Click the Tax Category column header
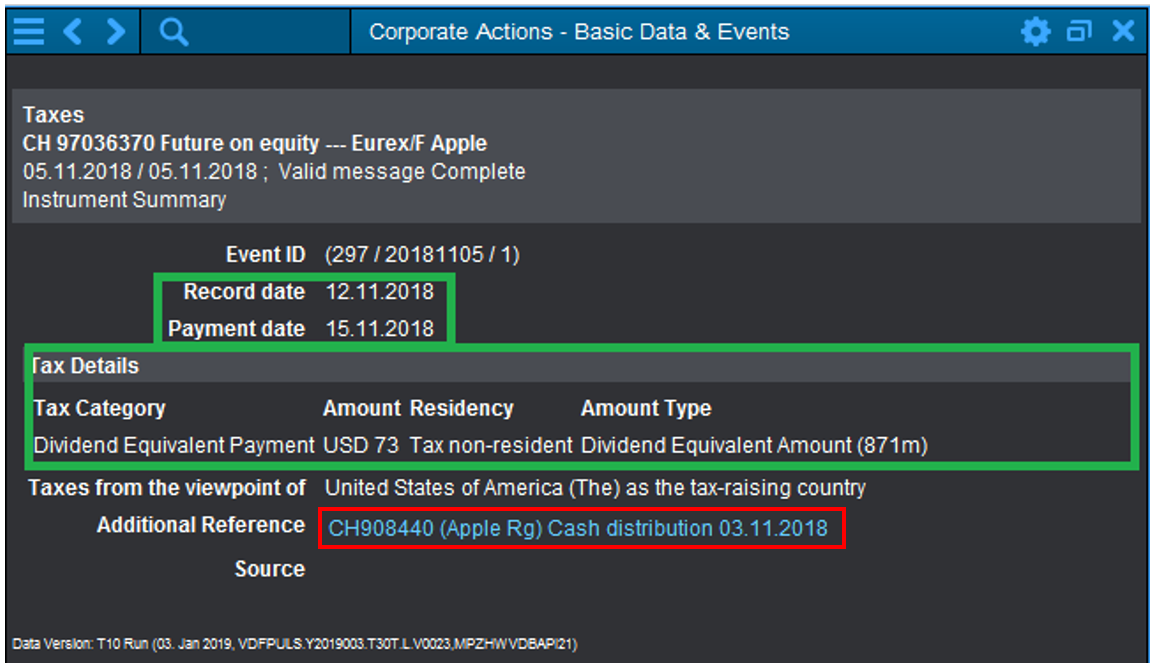This screenshot has height=663, width=1155. coord(99,408)
